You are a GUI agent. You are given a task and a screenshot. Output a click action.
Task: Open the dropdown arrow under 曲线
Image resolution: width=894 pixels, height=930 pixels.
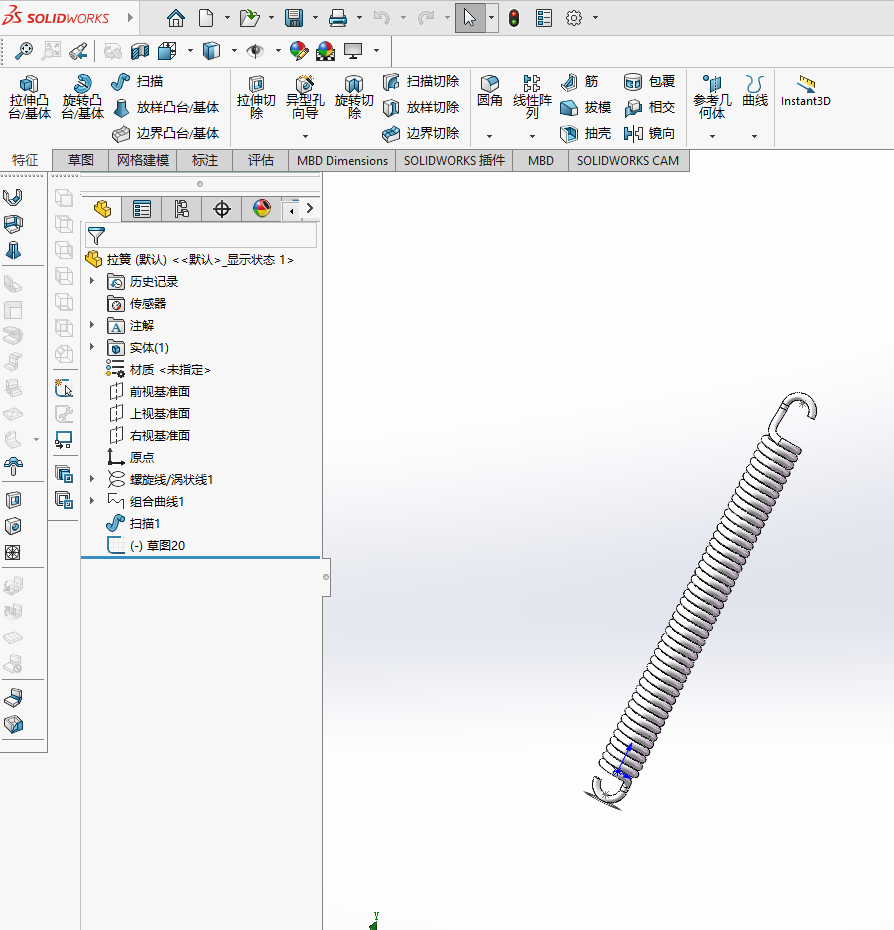755,136
